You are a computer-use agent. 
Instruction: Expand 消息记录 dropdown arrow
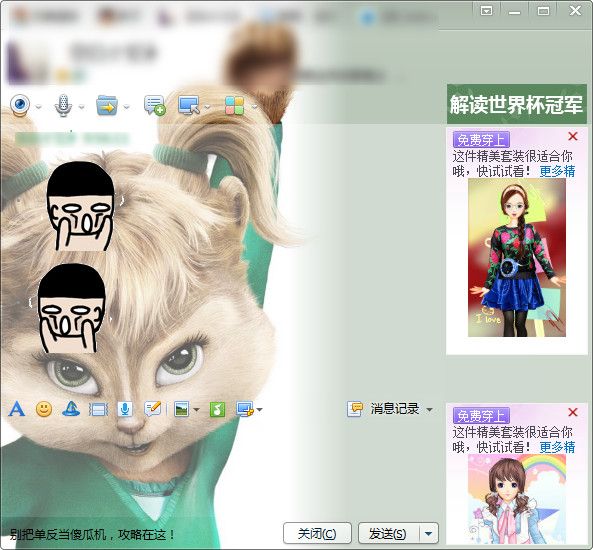tap(429, 410)
